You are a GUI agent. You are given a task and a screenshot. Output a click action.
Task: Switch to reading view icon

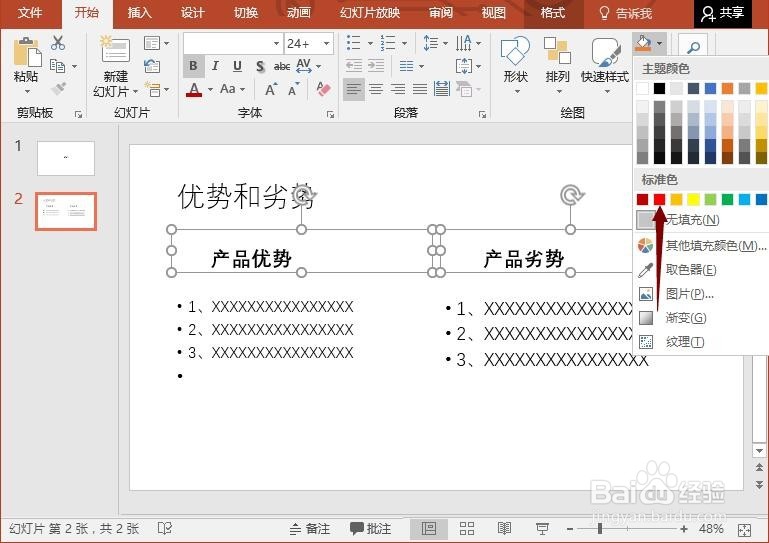[504, 528]
